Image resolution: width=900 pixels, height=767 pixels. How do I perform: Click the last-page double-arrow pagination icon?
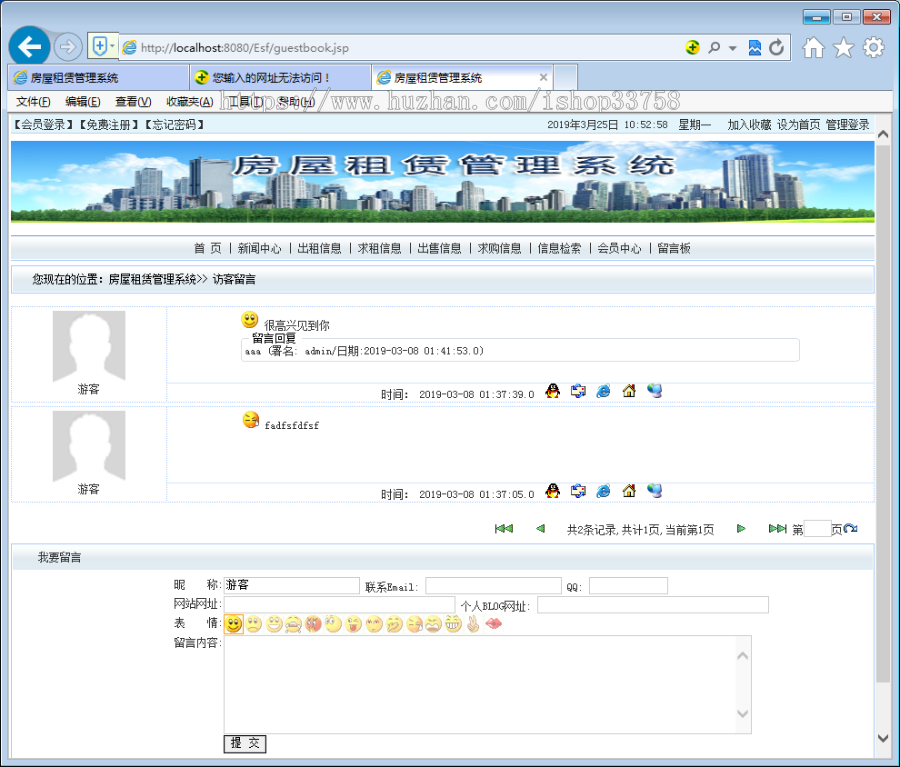click(779, 528)
